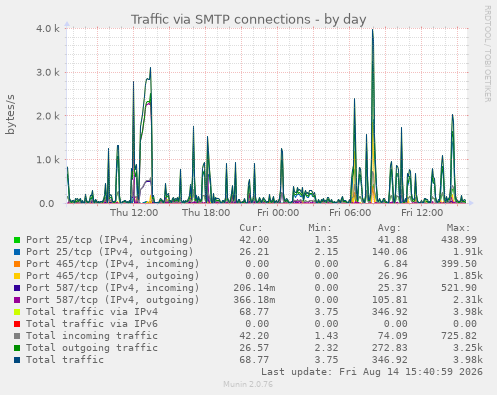Click the 'Port 465/tcp (IPv4, incoming)' legend label

[113, 264]
